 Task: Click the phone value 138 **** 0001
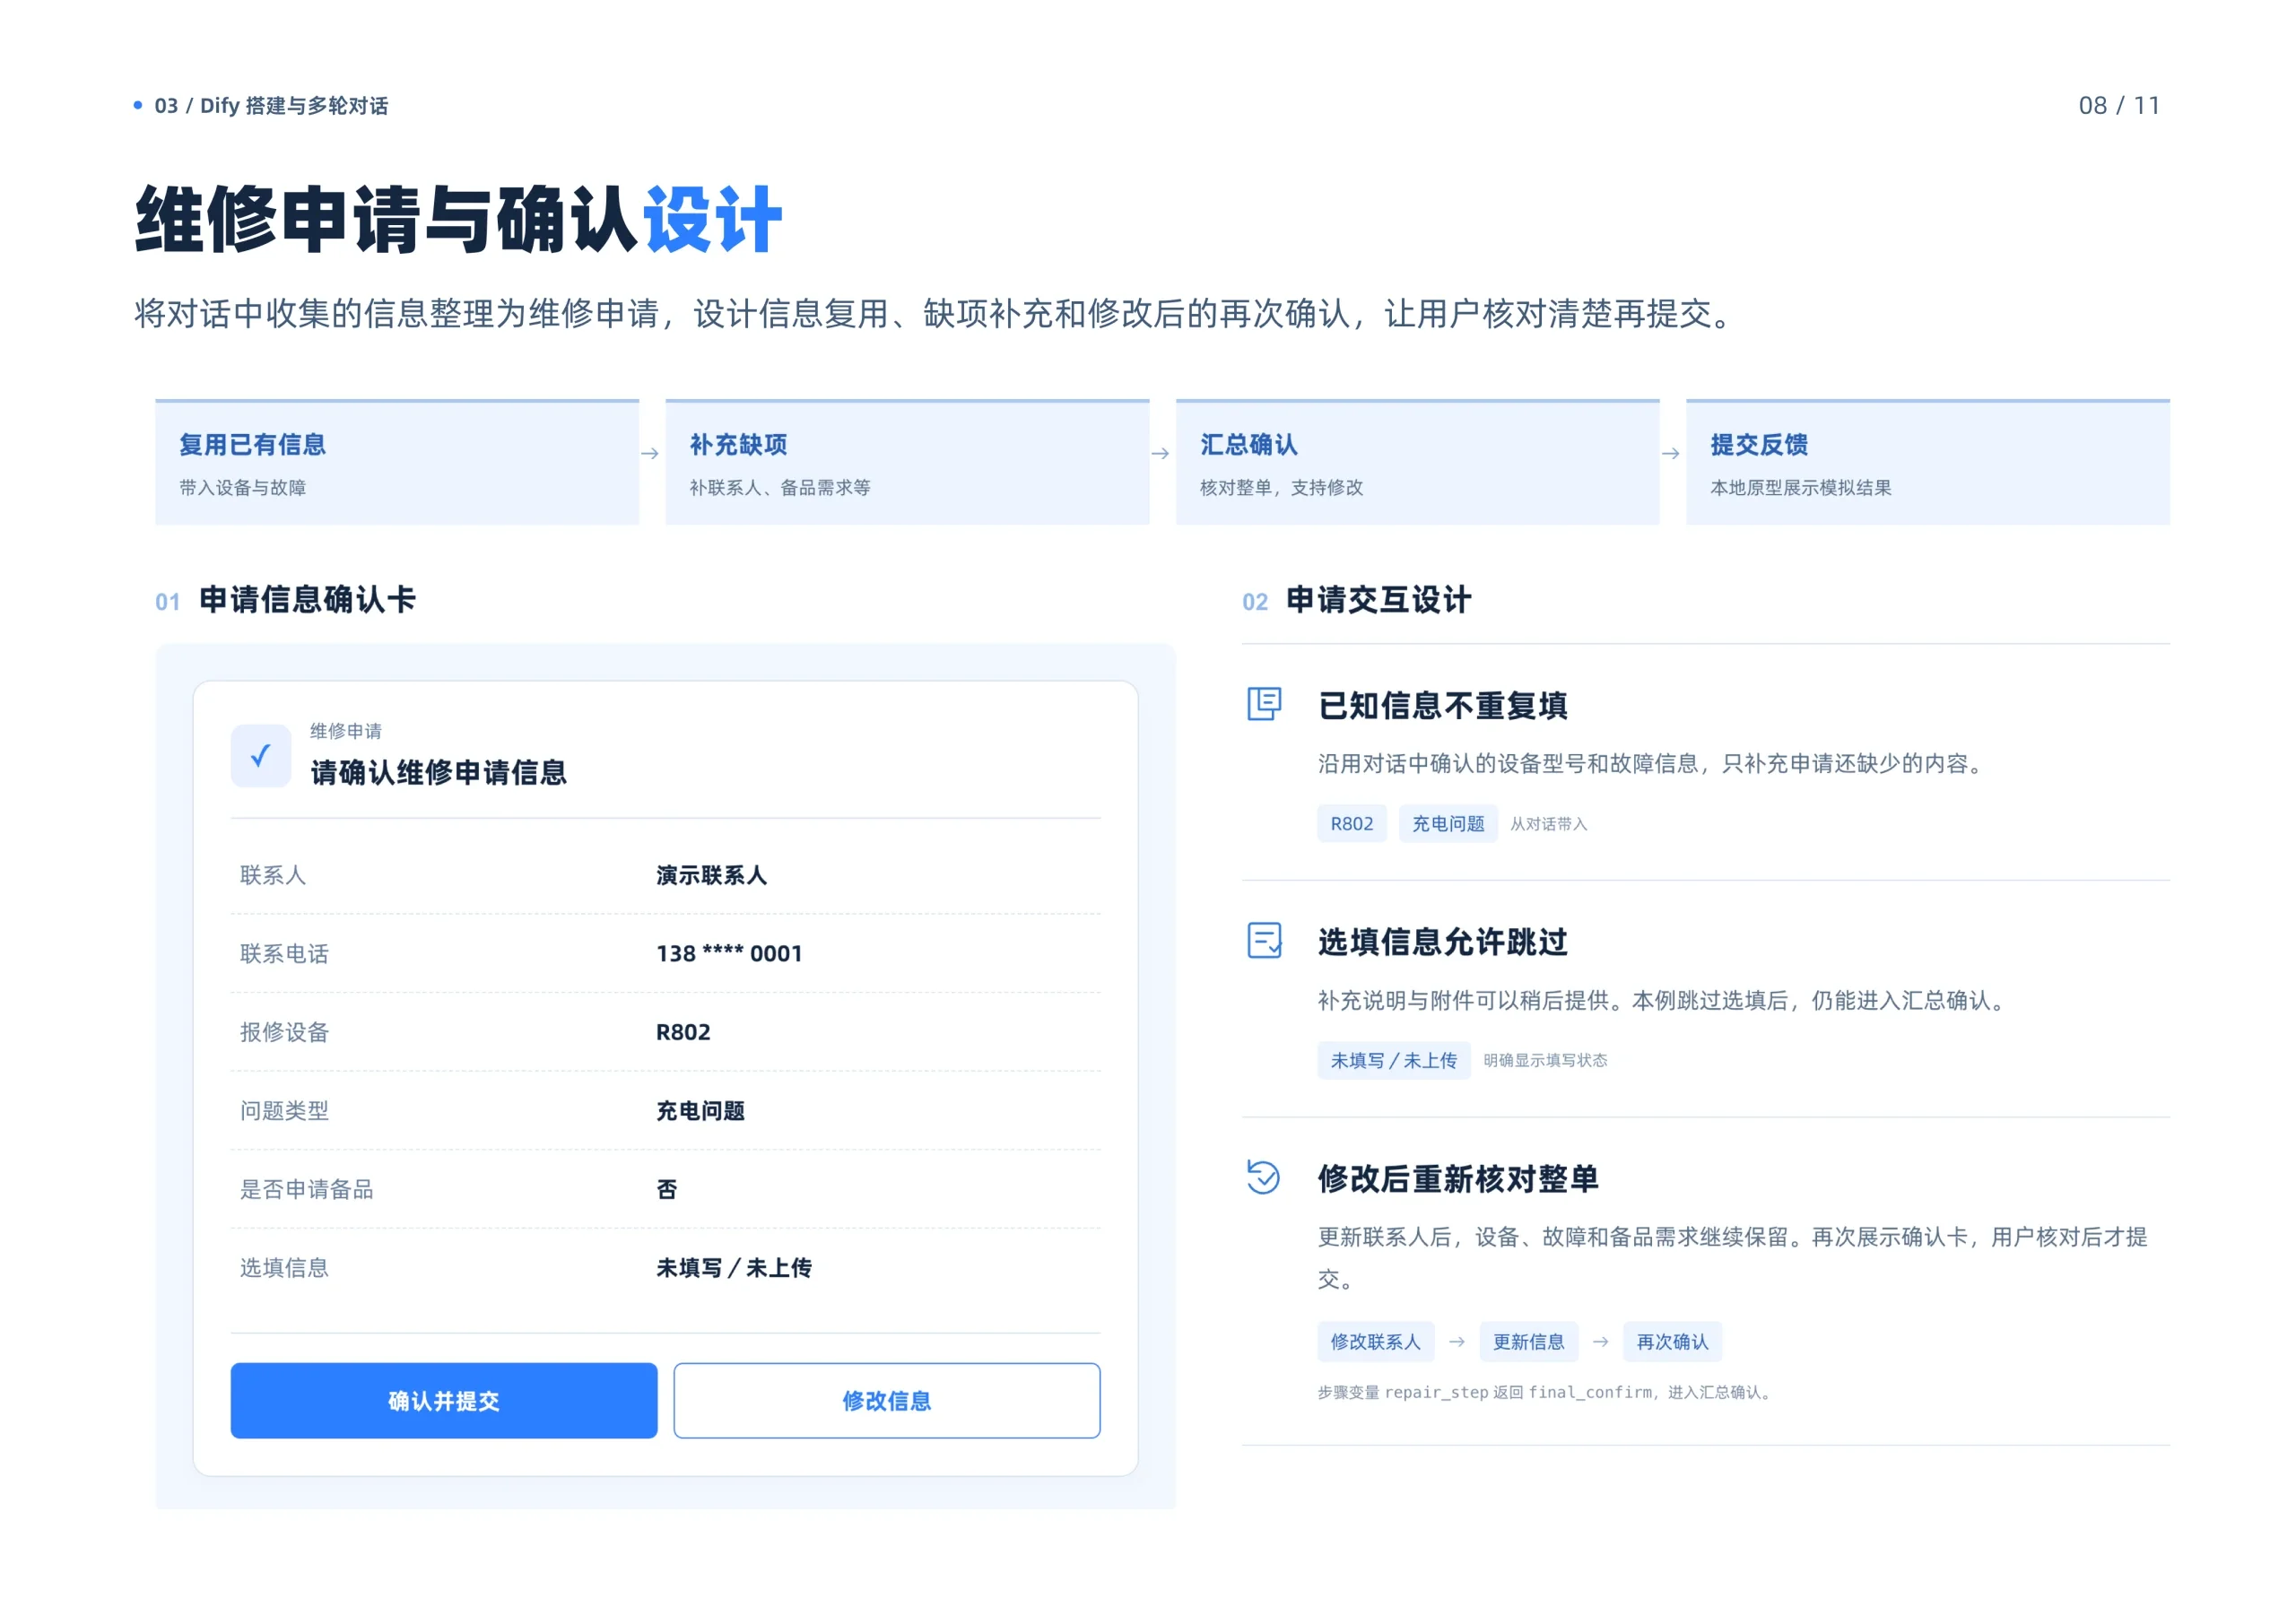[x=729, y=953]
